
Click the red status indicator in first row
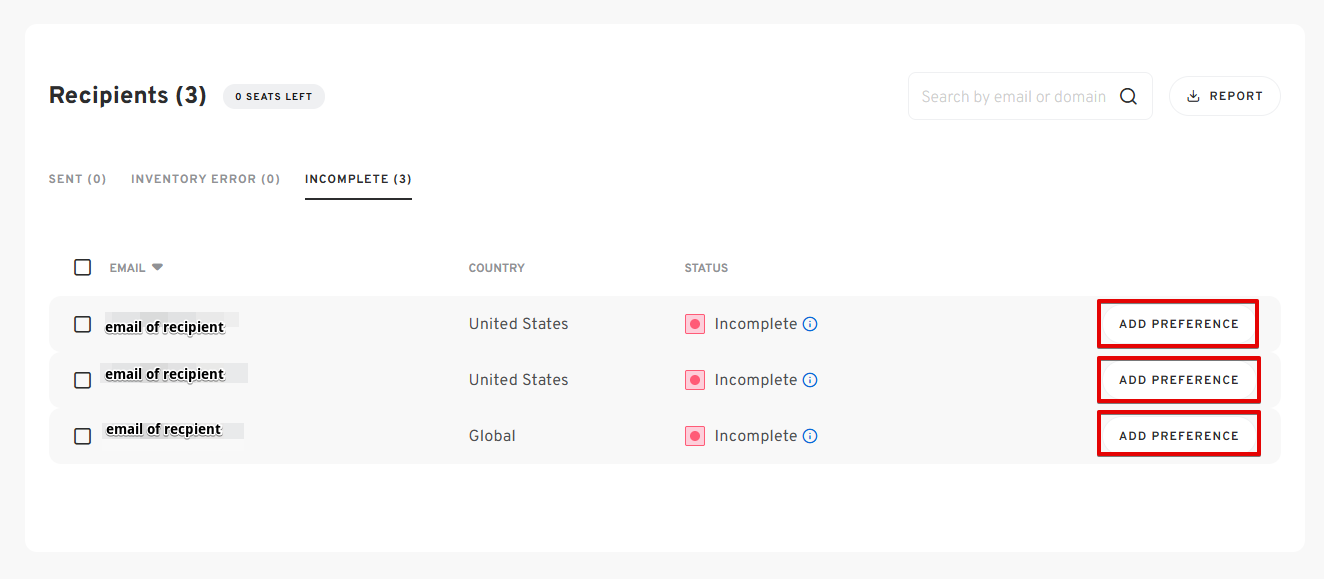695,324
